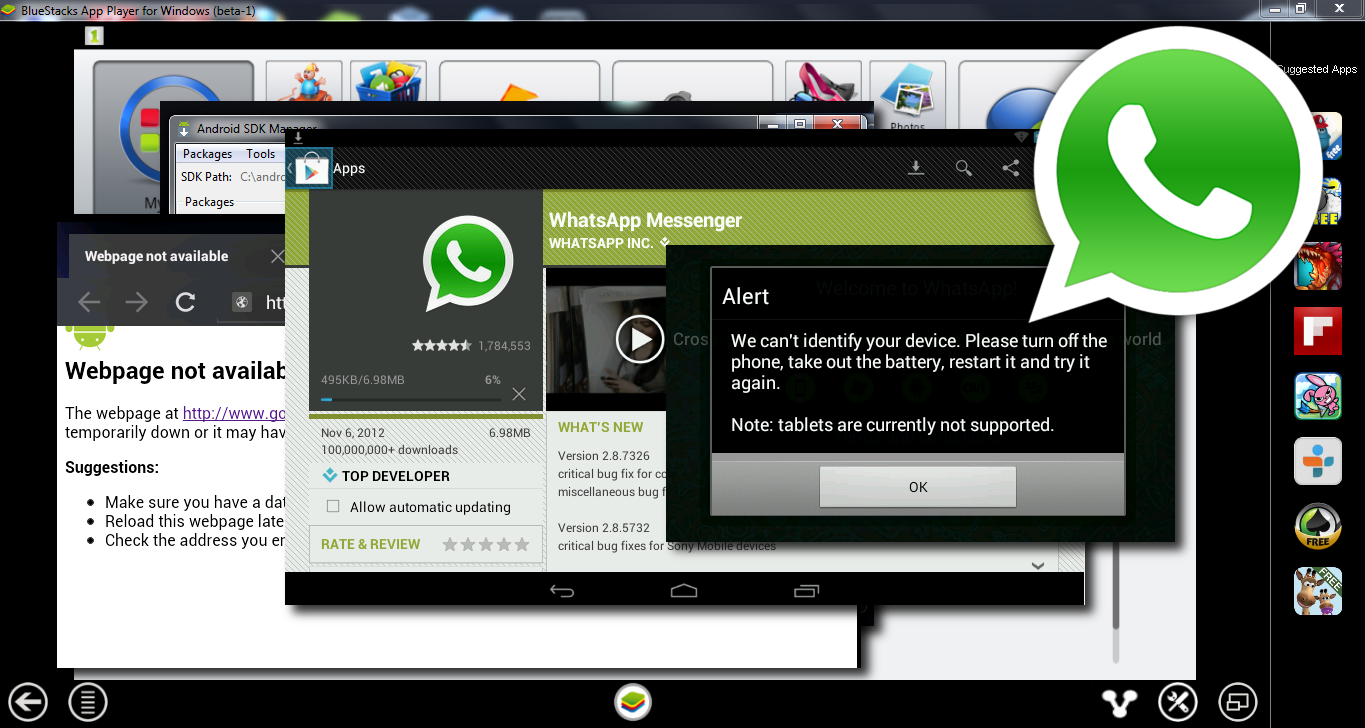Click the RATE & REVIEW label
This screenshot has height=728, width=1365.
coord(370,544)
